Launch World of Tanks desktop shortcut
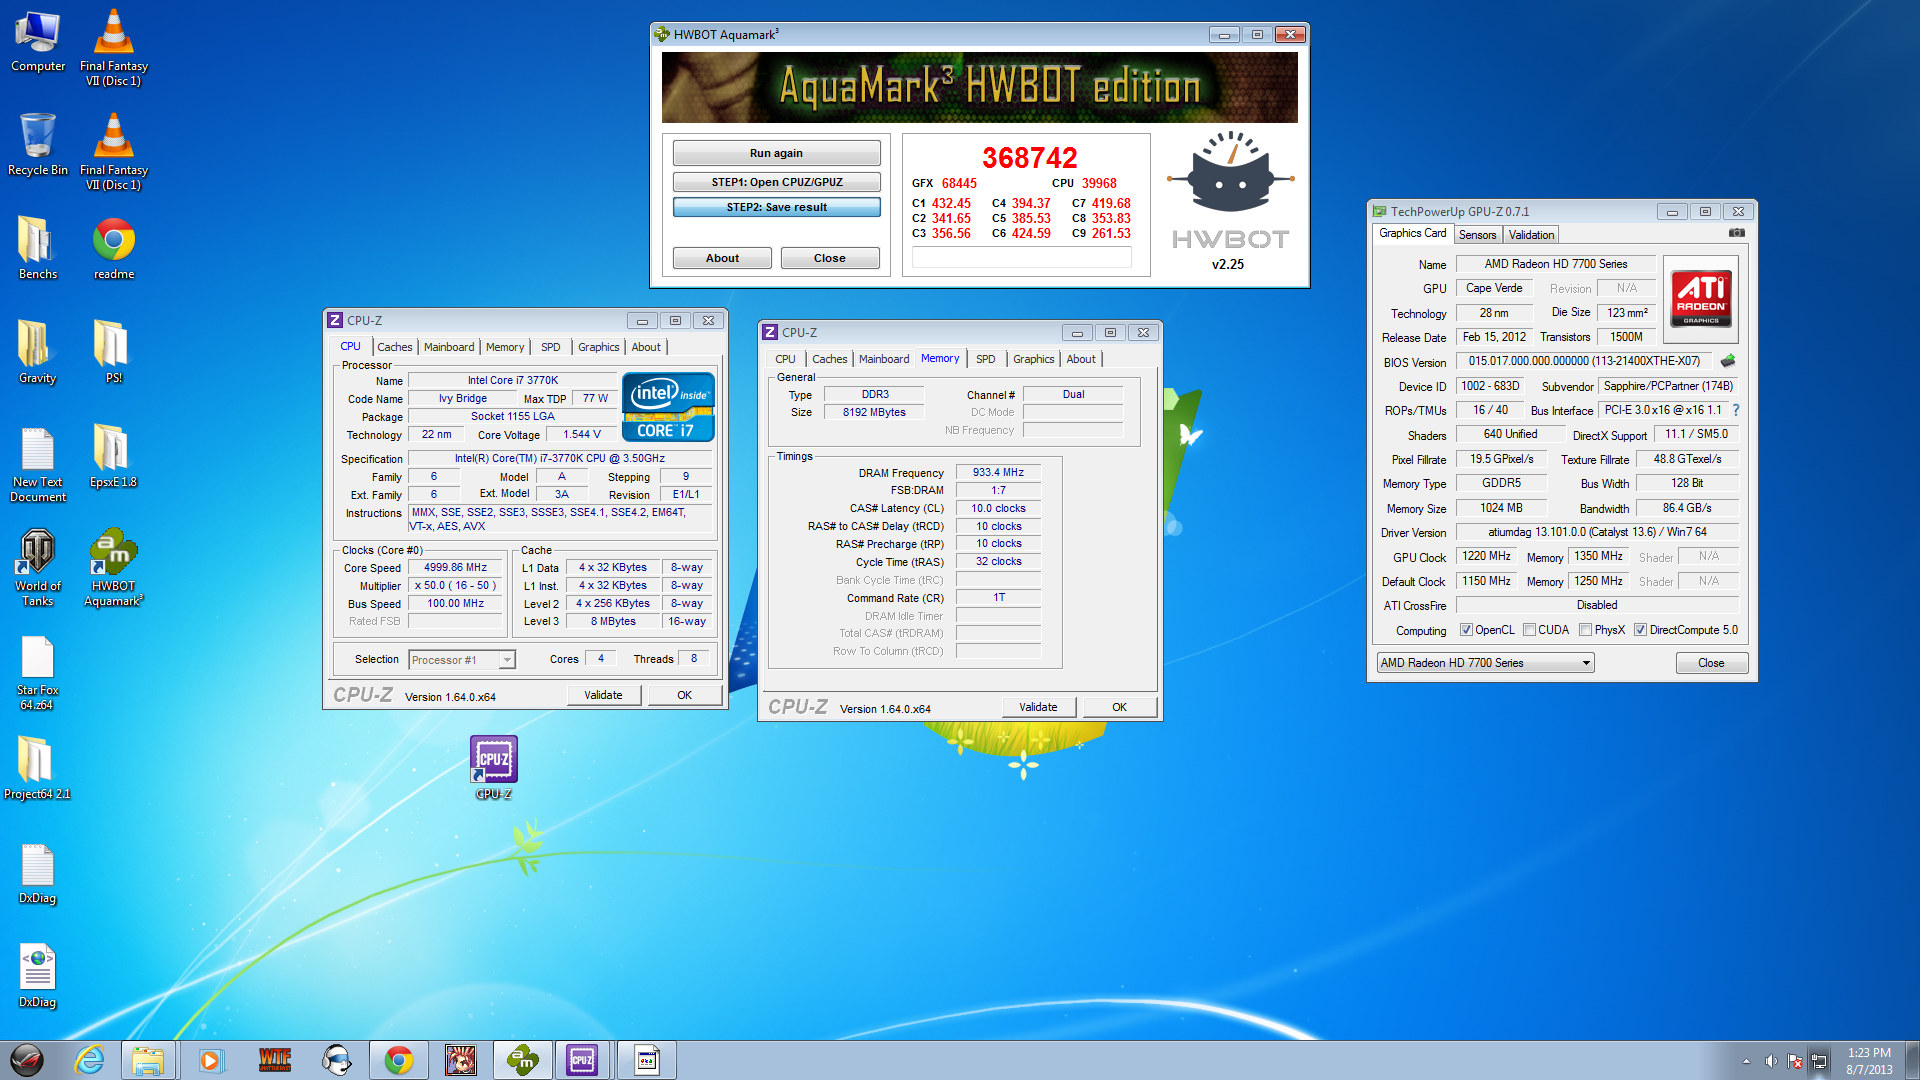The image size is (1920, 1080). (38, 568)
